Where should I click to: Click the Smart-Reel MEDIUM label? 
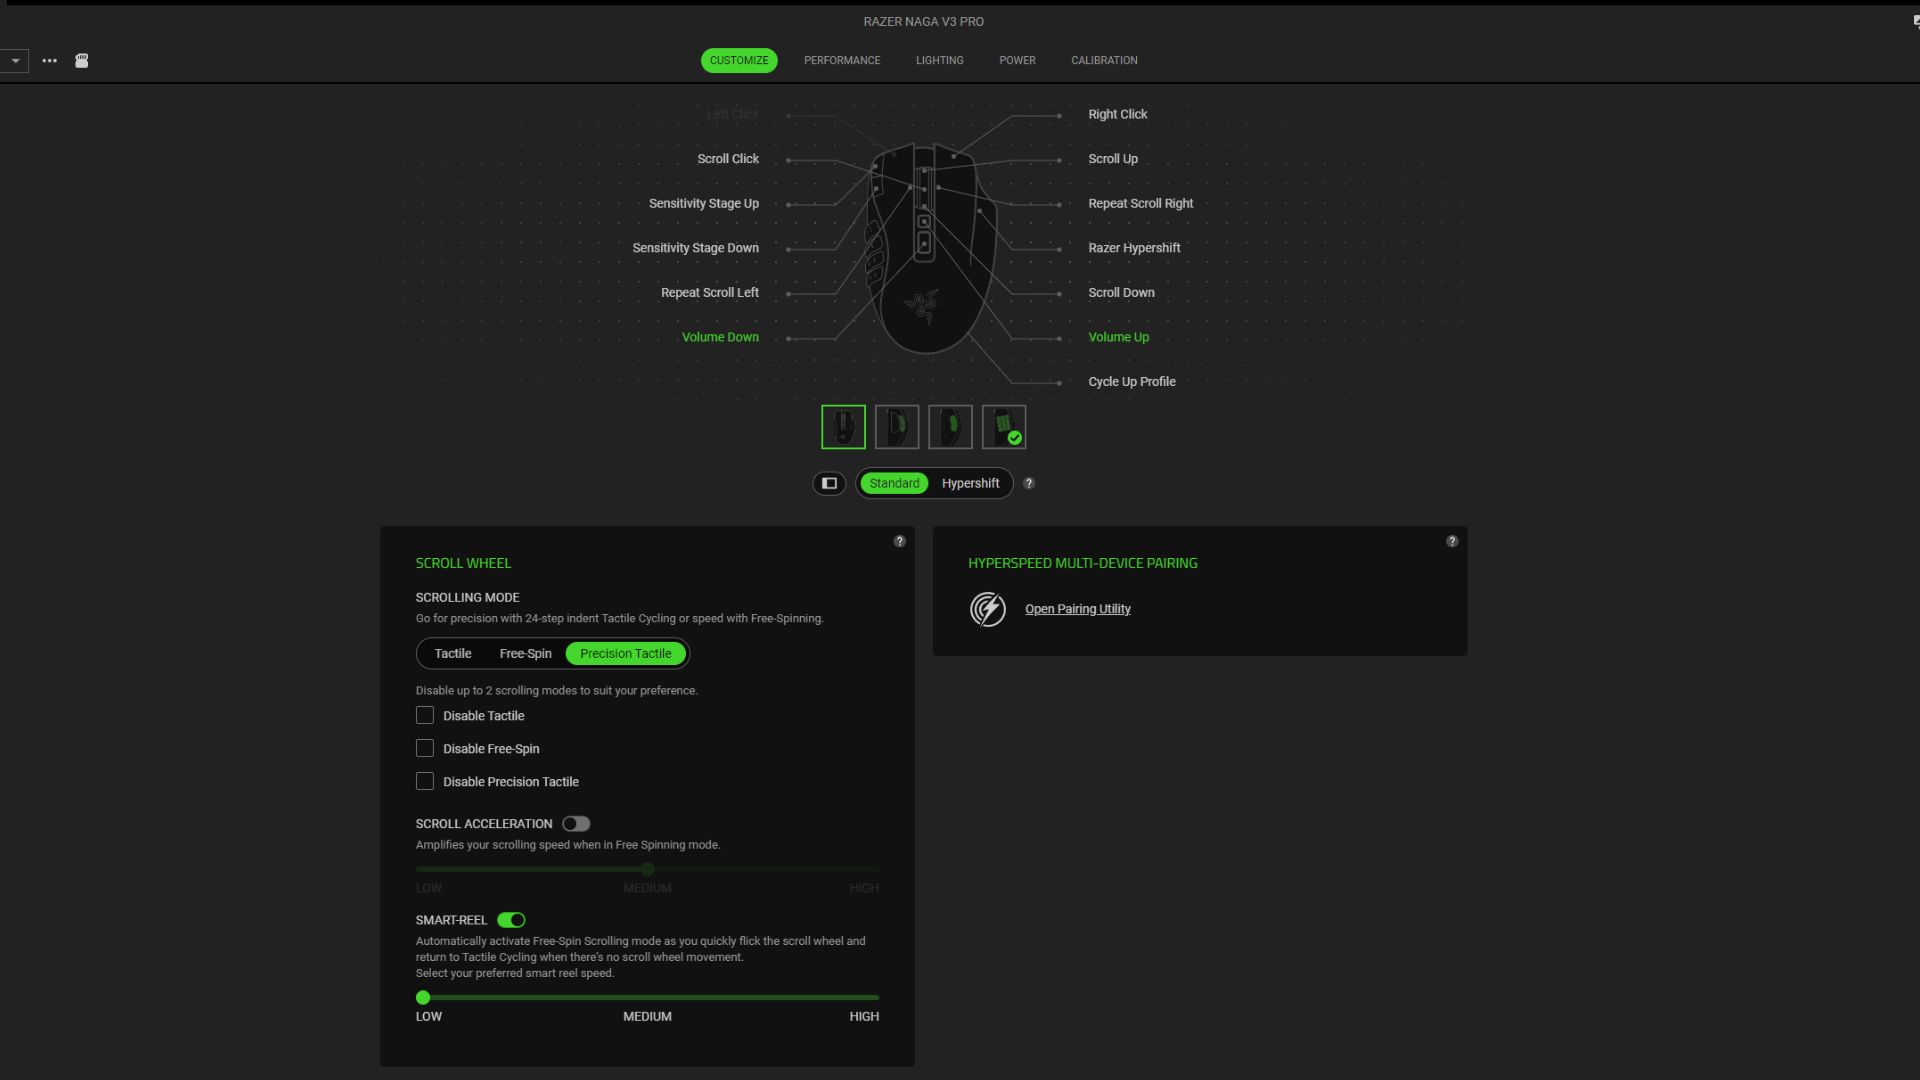tap(647, 1016)
